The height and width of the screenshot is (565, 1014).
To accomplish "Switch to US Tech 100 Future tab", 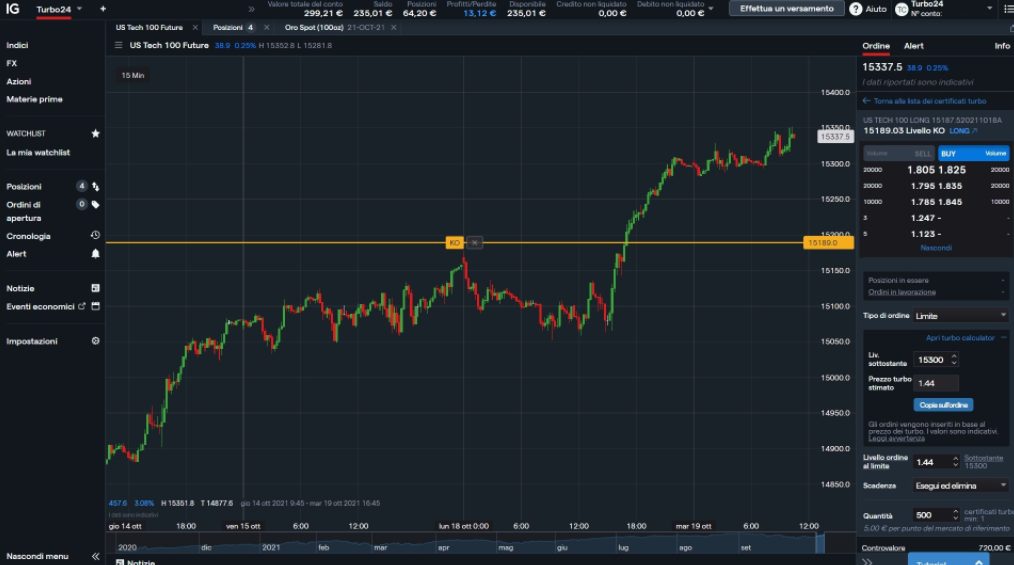I will (149, 28).
